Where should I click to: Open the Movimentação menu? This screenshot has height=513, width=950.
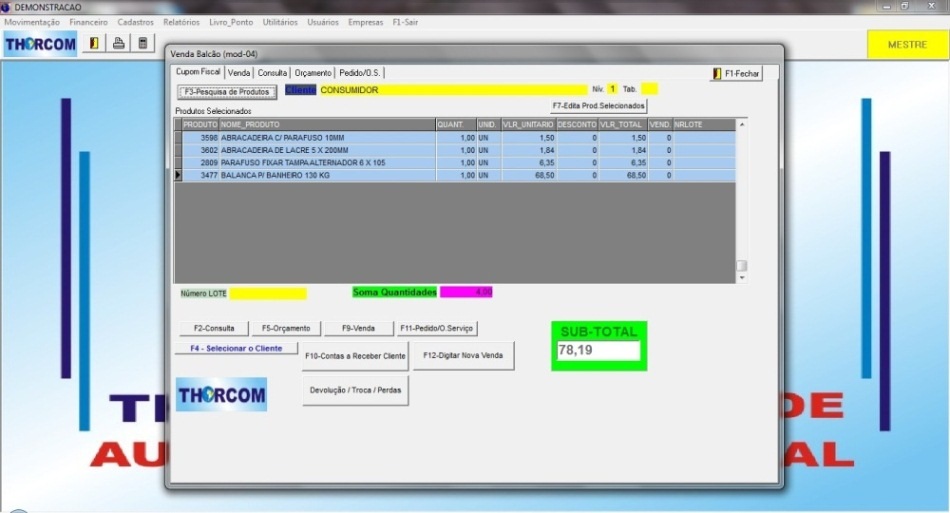coord(32,22)
